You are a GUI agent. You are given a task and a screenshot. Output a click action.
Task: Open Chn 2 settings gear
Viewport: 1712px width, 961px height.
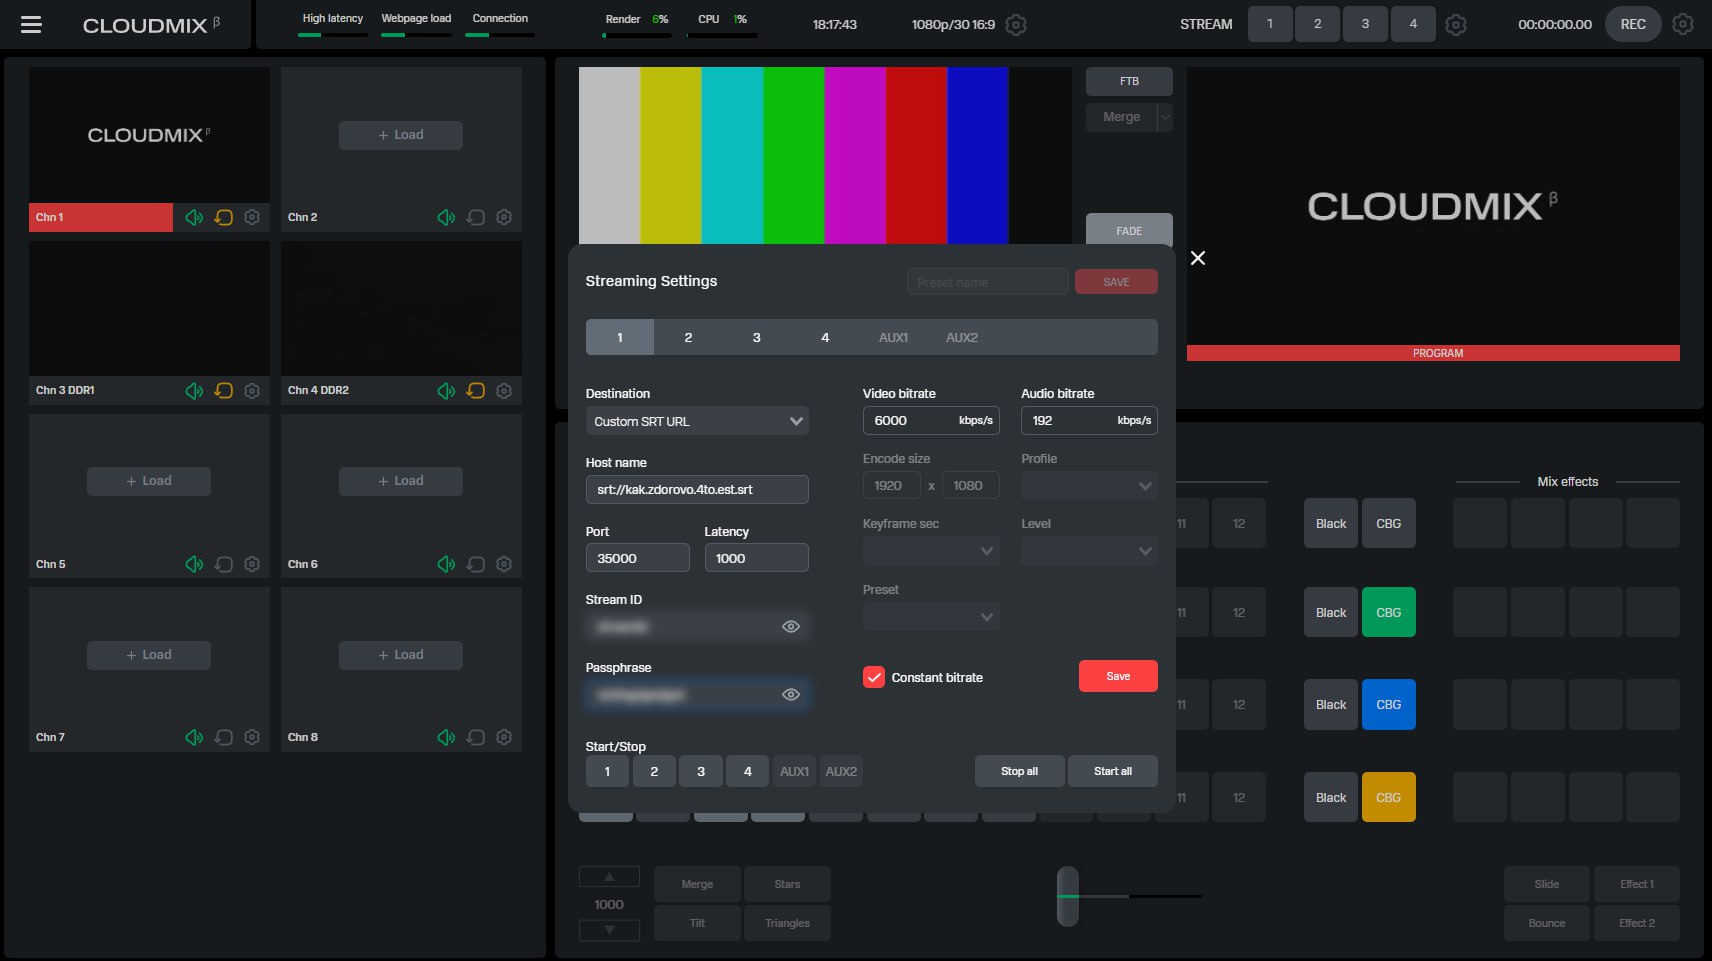504,217
